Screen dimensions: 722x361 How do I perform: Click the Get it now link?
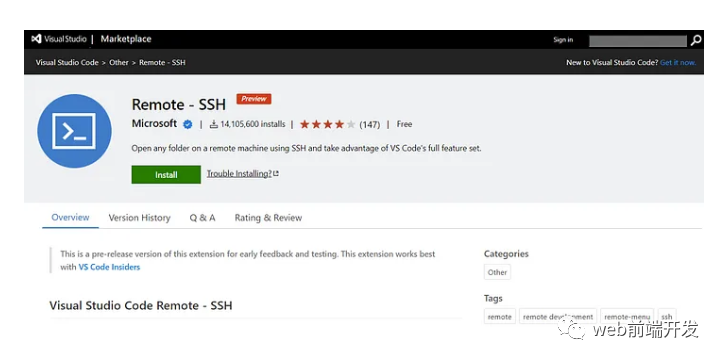pyautogui.click(x=678, y=63)
